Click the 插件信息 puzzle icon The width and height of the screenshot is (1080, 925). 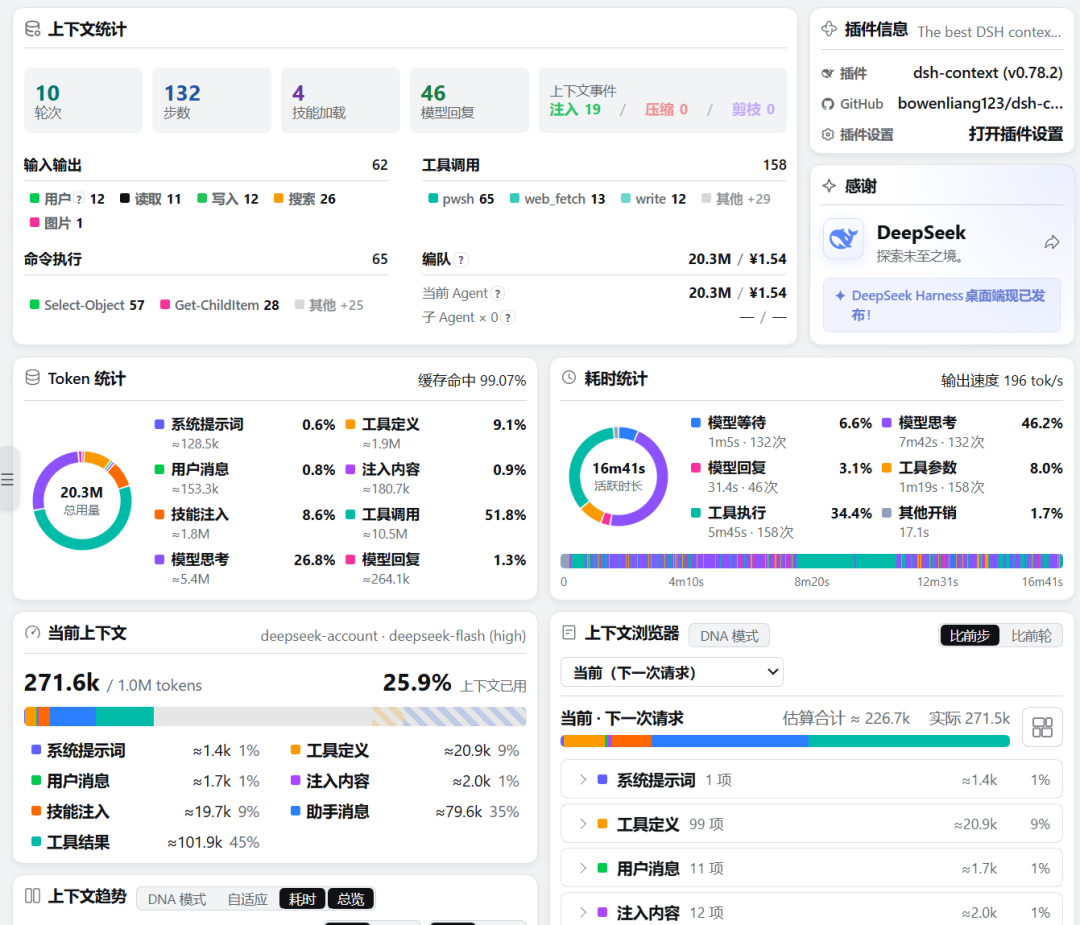[829, 29]
